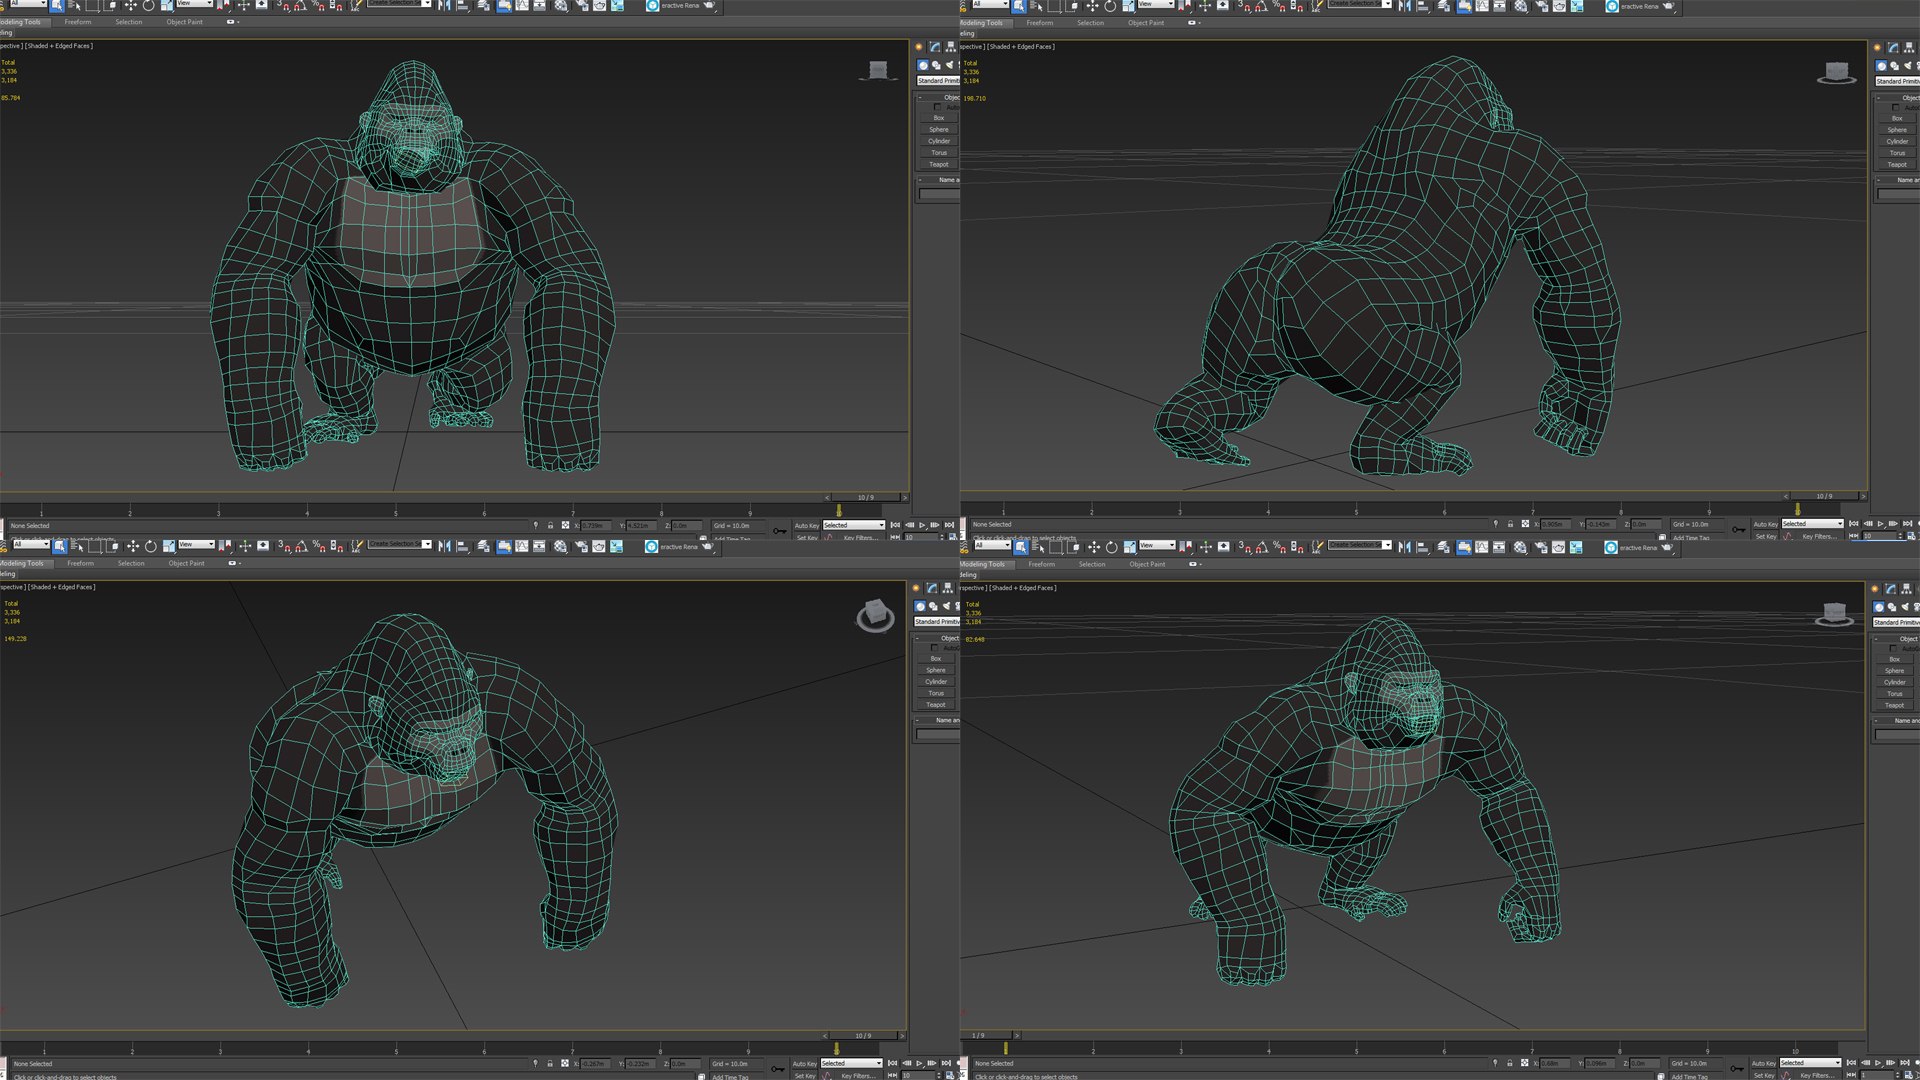Click Play Animation in the top-left panel's controls

click(922, 525)
